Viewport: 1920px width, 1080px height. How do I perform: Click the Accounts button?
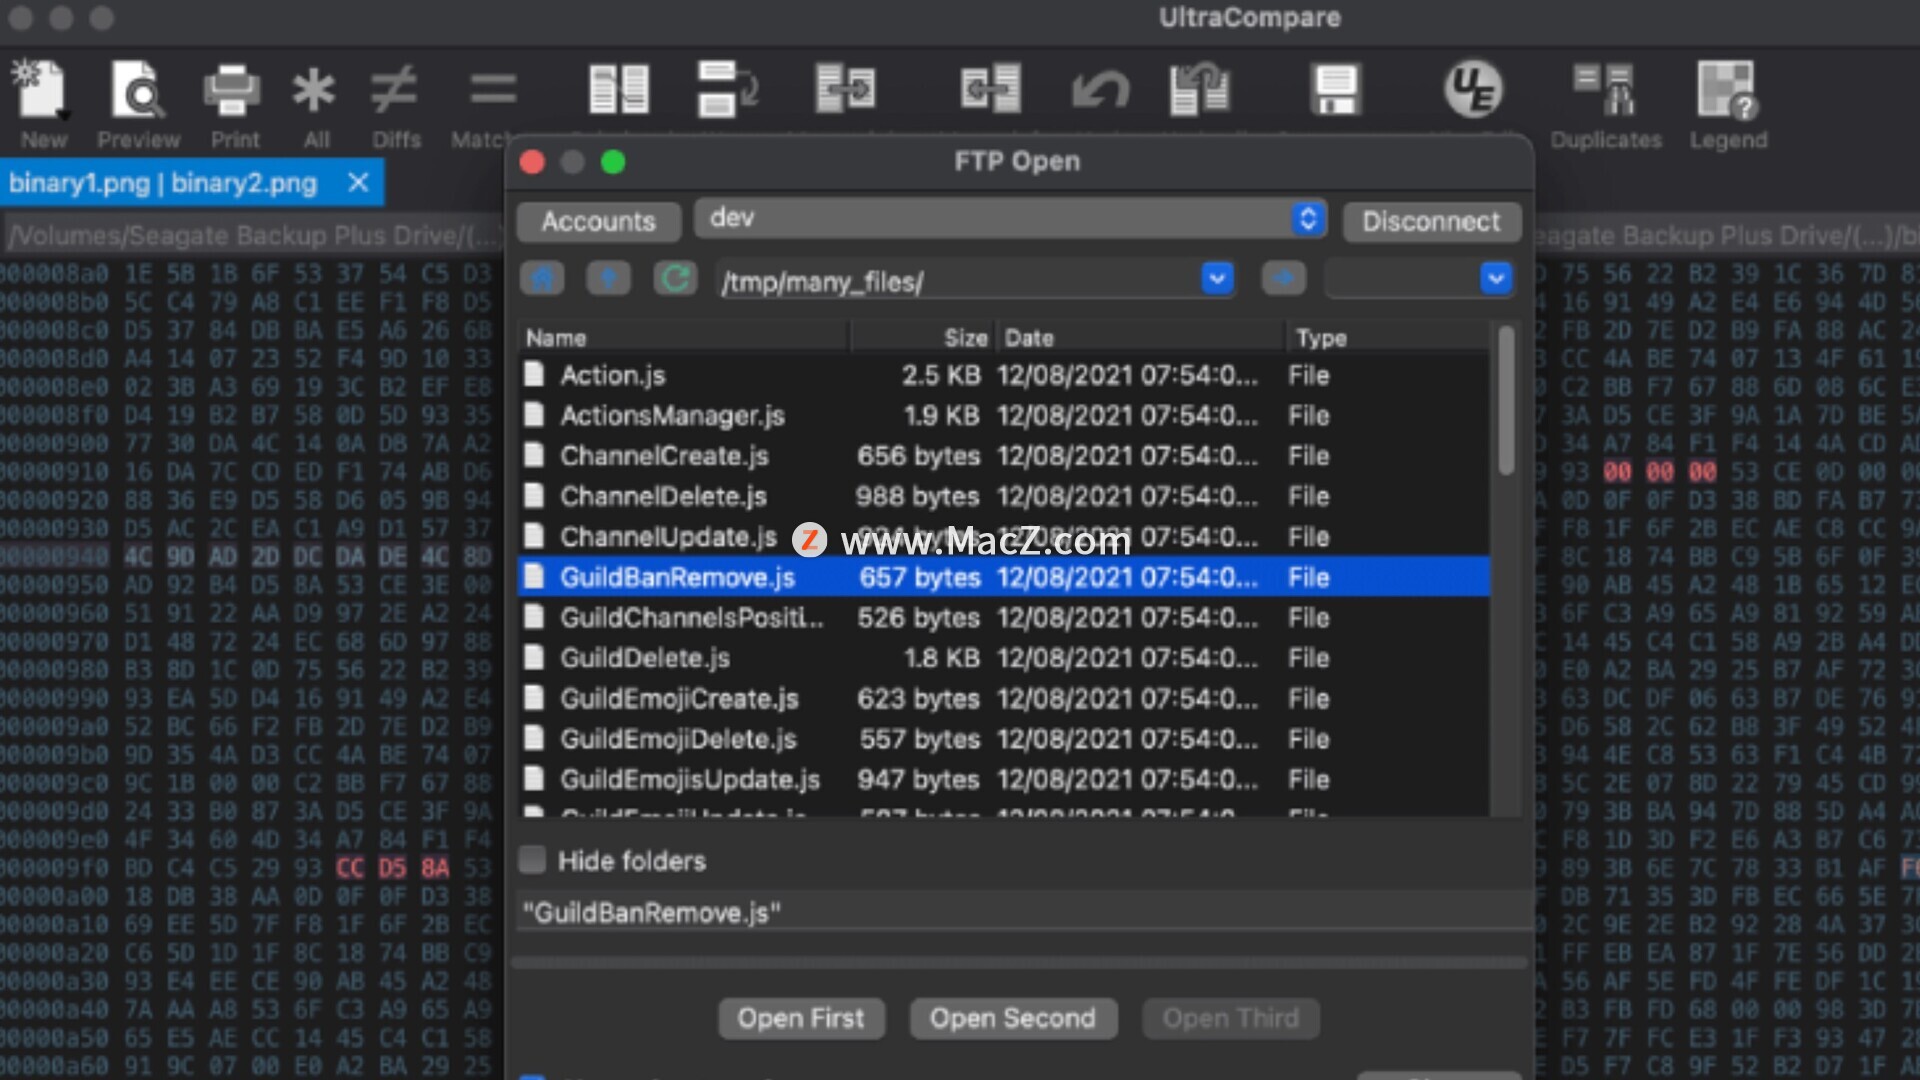pyautogui.click(x=598, y=221)
